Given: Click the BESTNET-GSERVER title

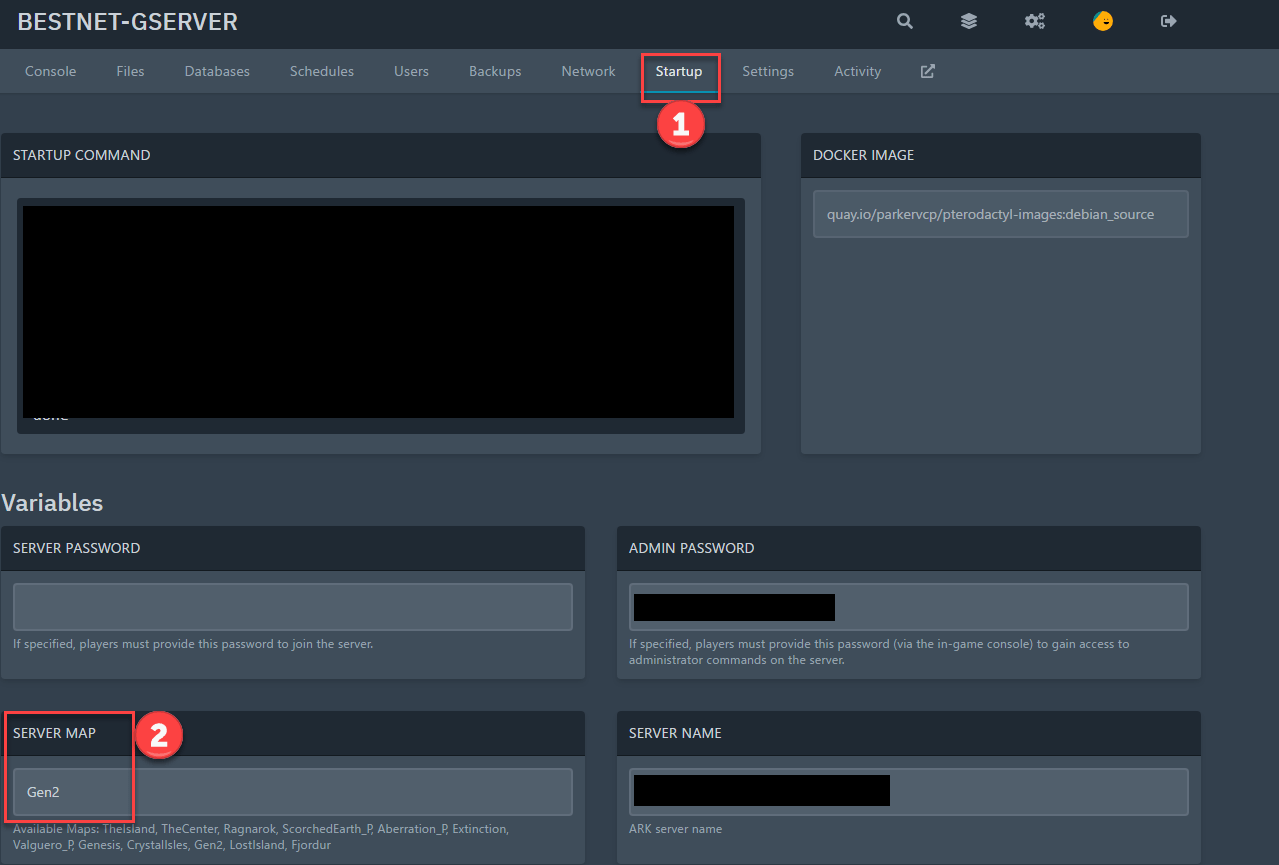Looking at the screenshot, I should click(x=128, y=22).
